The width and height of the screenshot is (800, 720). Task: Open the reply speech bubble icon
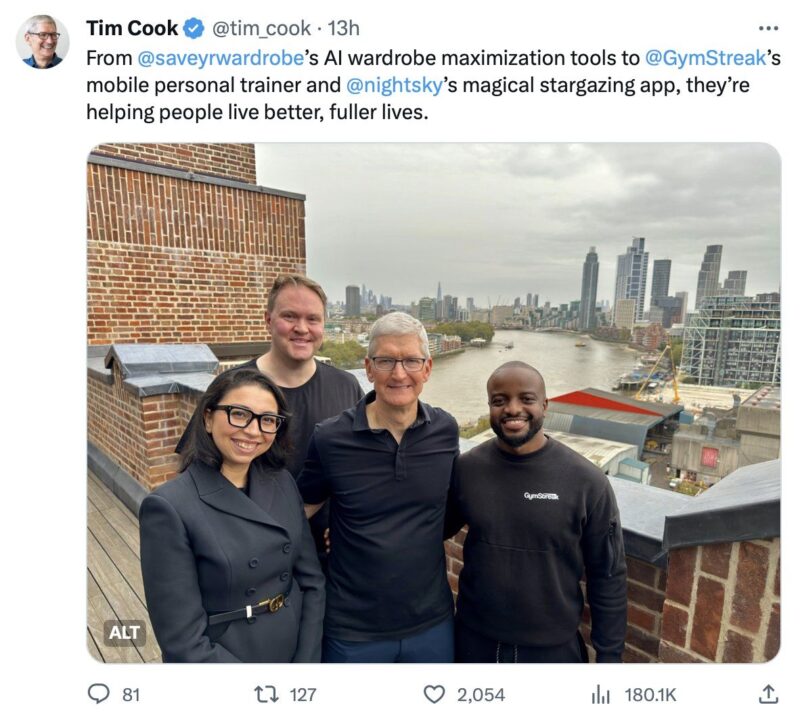(x=98, y=694)
